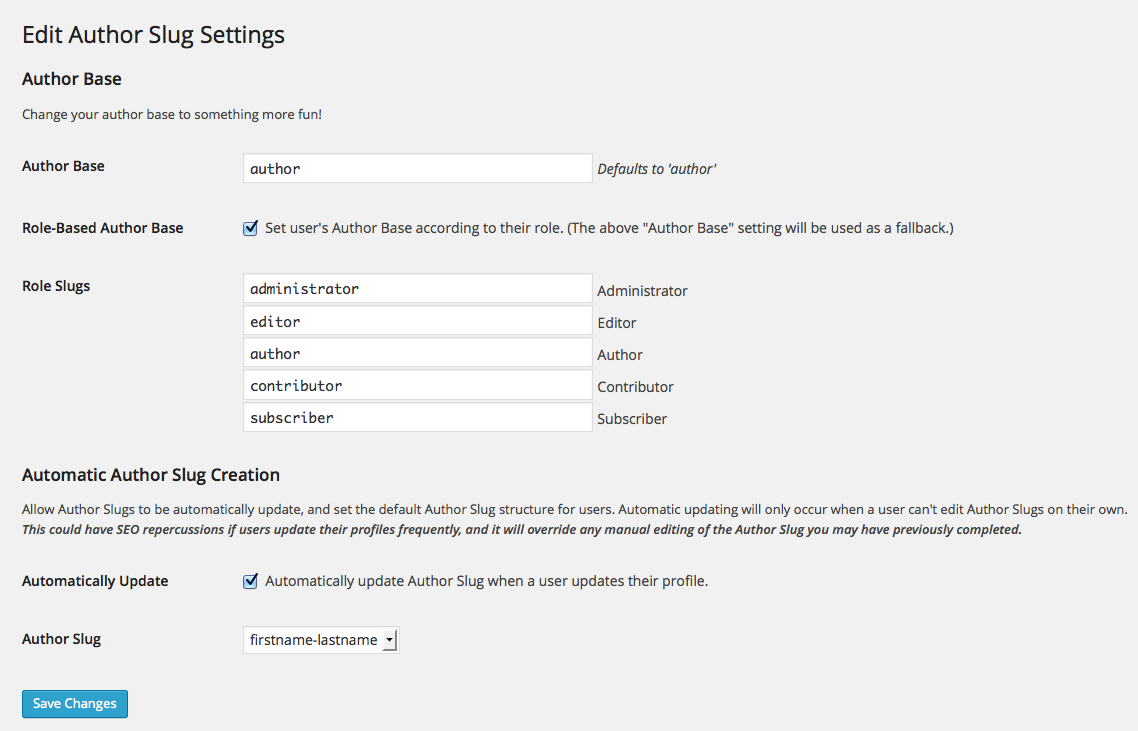Screen dimensions: 1138x731
Task: Click the bold italic SEO repercussions warning
Action: coord(521,530)
